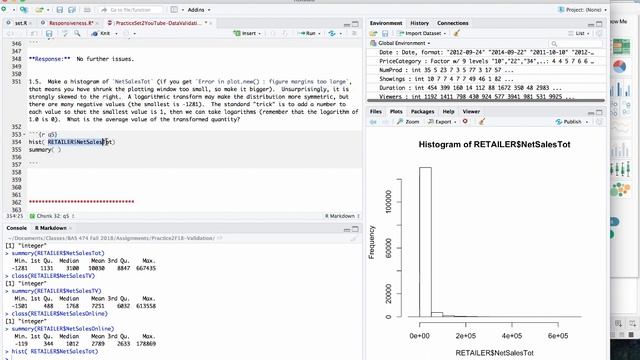The height and width of the screenshot is (360, 640).
Task: Click the editor's save document icon
Action: tap(49, 33)
